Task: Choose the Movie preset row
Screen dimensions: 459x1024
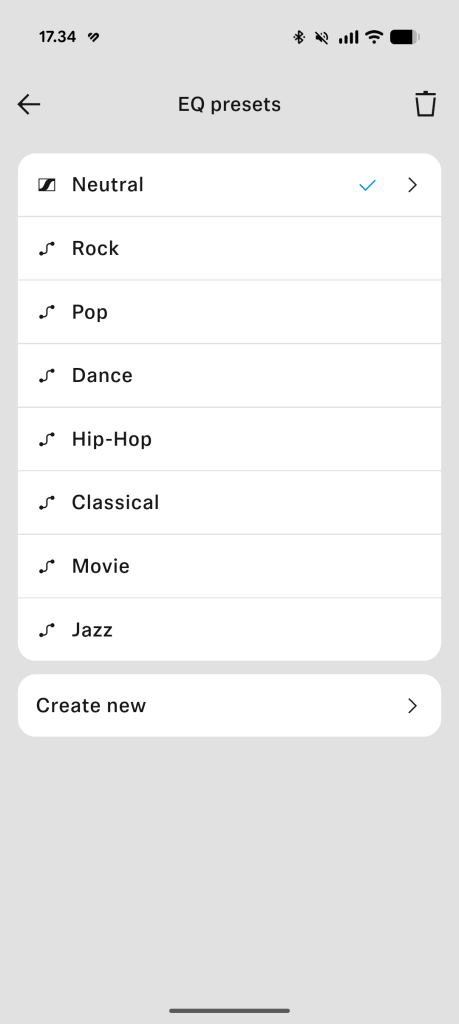Action: click(x=229, y=566)
